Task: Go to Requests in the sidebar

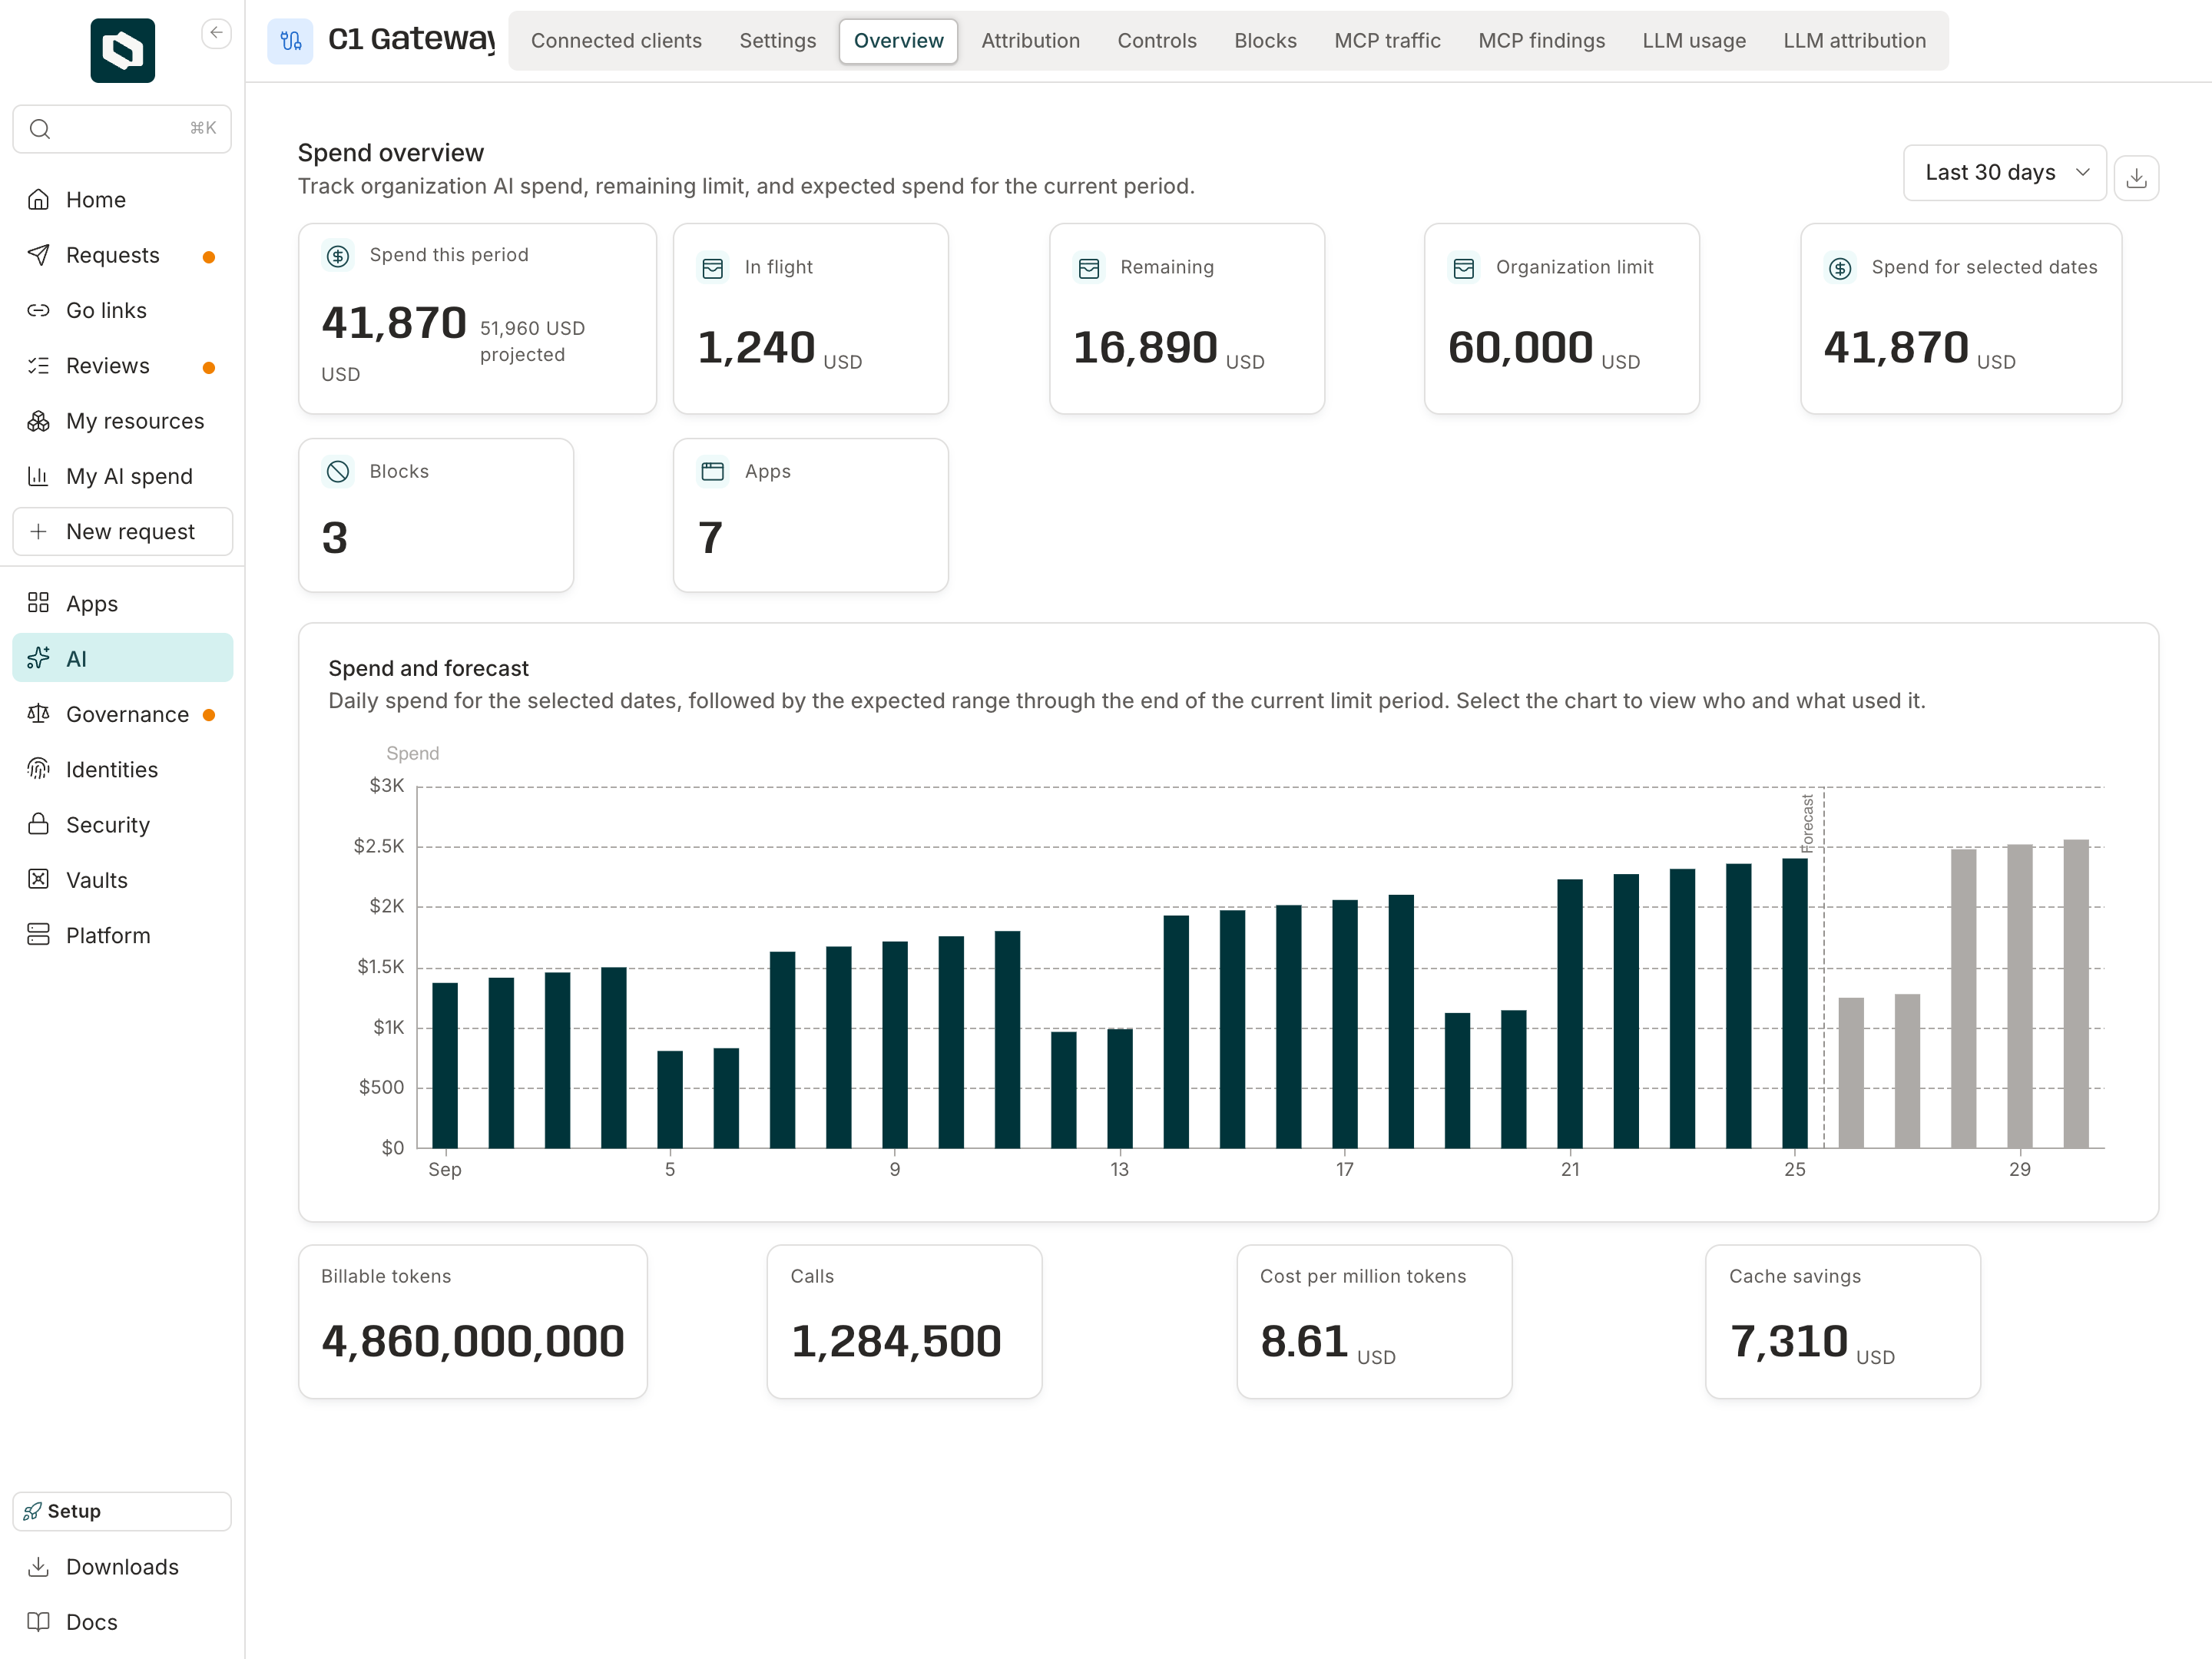Action: tap(122, 256)
